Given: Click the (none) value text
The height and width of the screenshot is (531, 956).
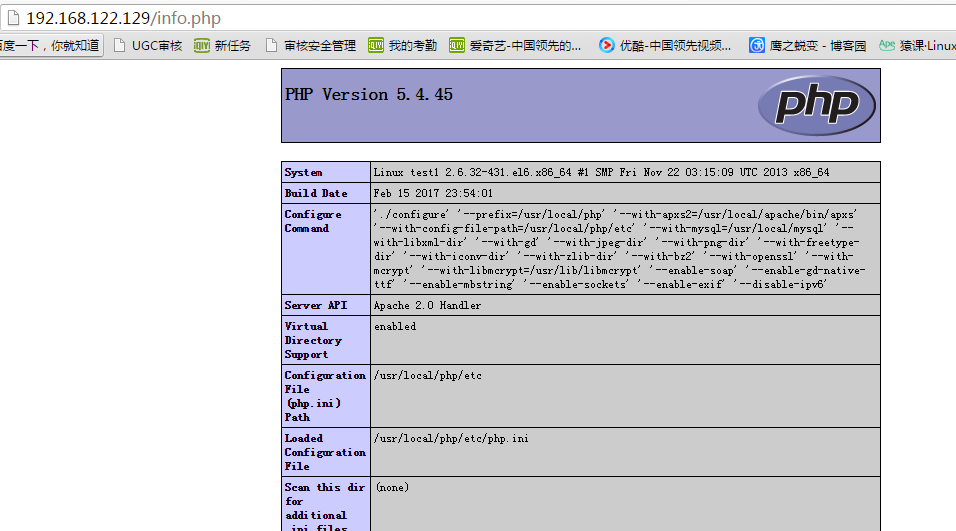Looking at the screenshot, I should [x=392, y=488].
